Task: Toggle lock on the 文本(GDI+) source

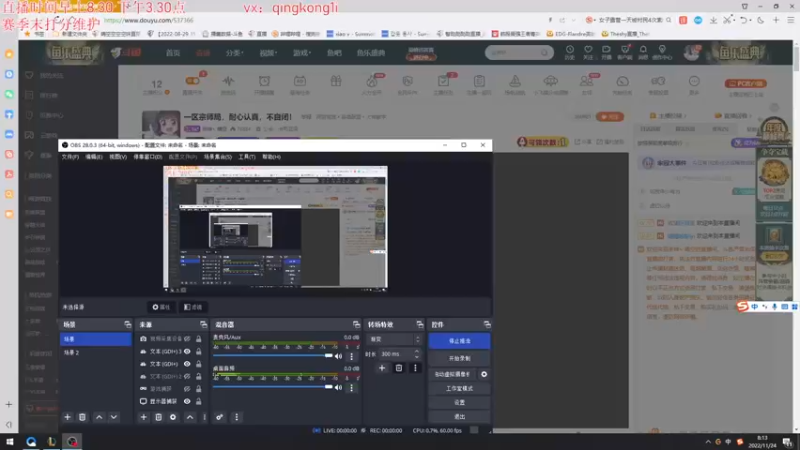Action: tap(198, 364)
